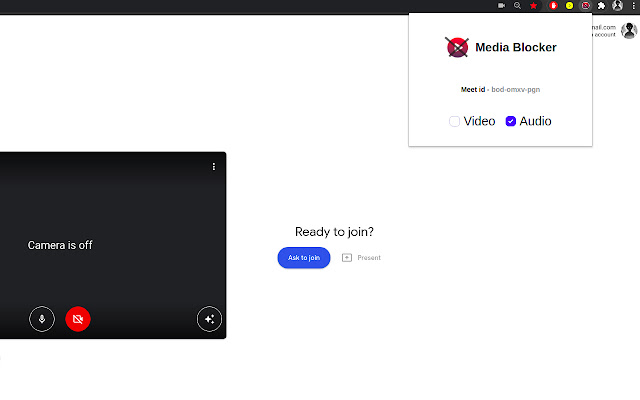Open Chrome three-dot menu
This screenshot has width=640, height=400.
point(633,6)
